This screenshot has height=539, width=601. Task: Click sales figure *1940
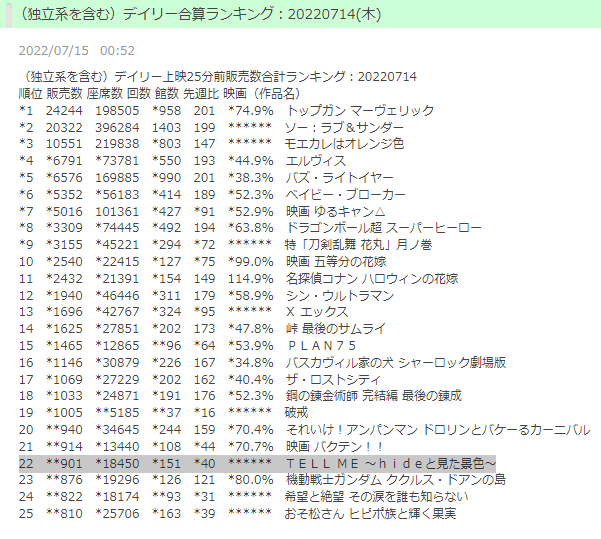[64, 296]
